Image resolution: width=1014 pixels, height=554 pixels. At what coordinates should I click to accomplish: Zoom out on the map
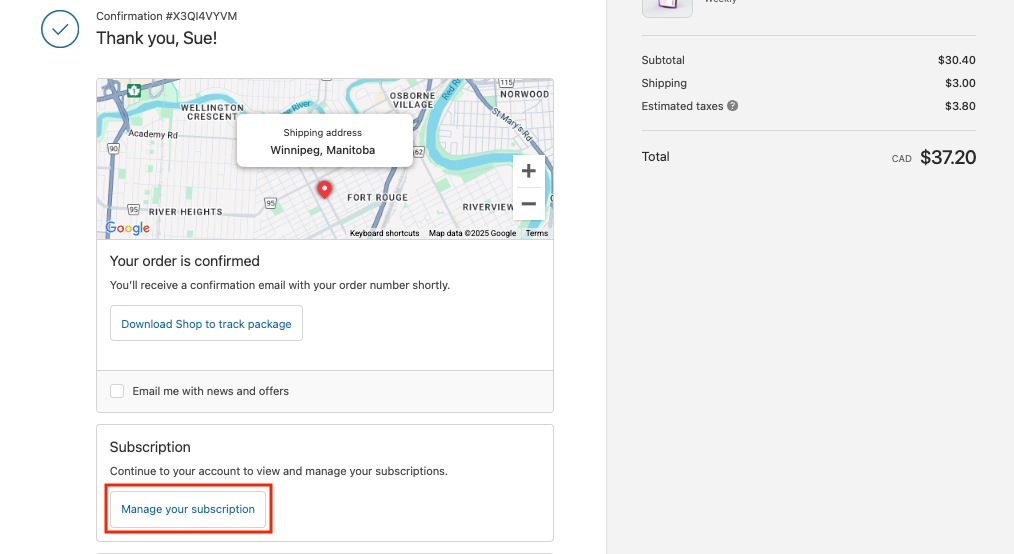coord(528,204)
